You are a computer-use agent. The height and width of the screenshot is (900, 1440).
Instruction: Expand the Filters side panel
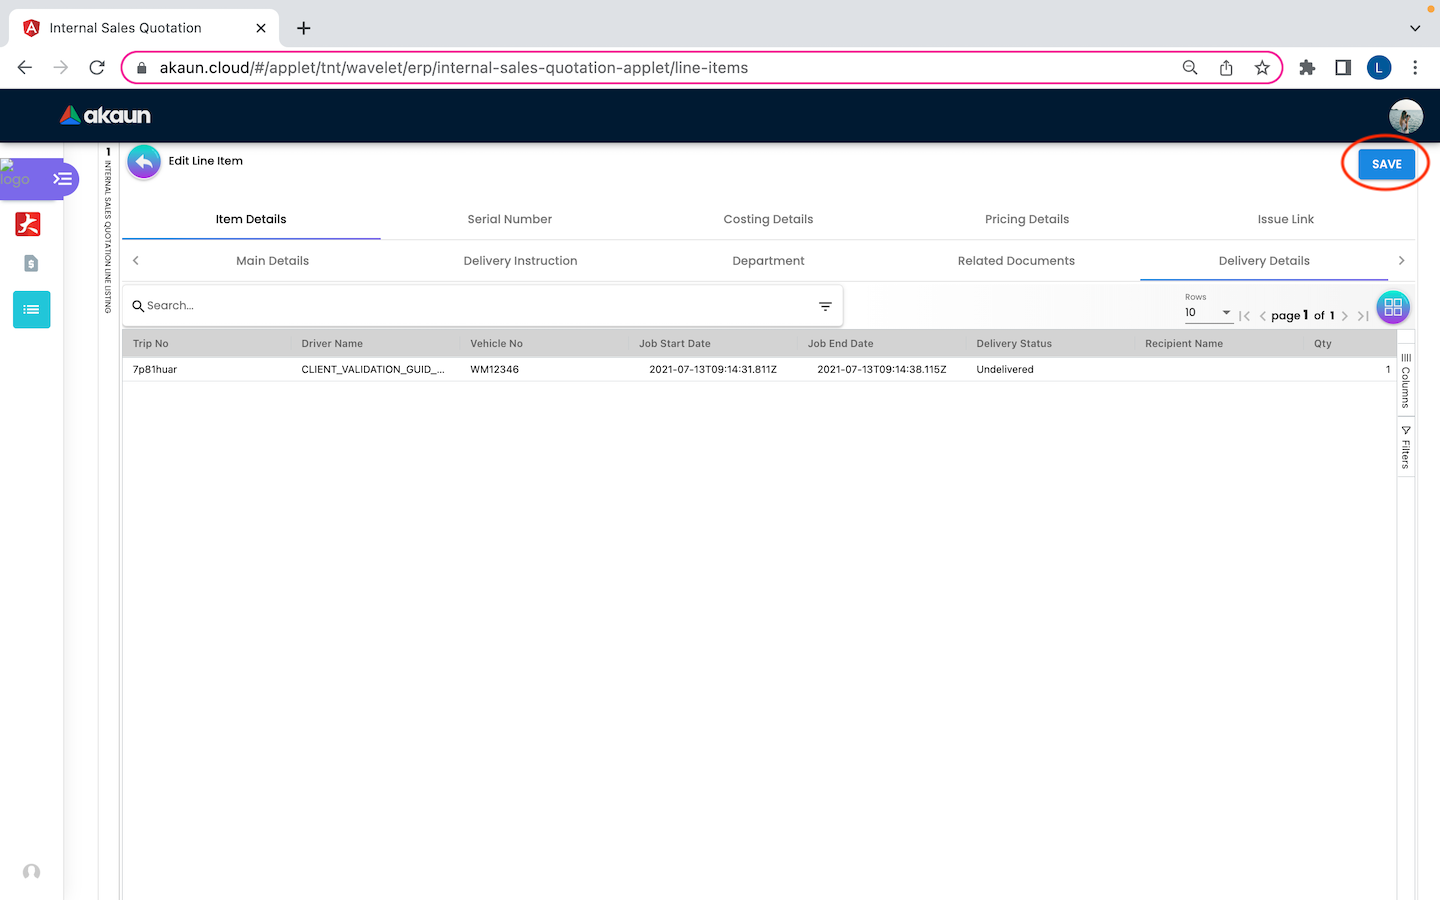coord(1406,447)
